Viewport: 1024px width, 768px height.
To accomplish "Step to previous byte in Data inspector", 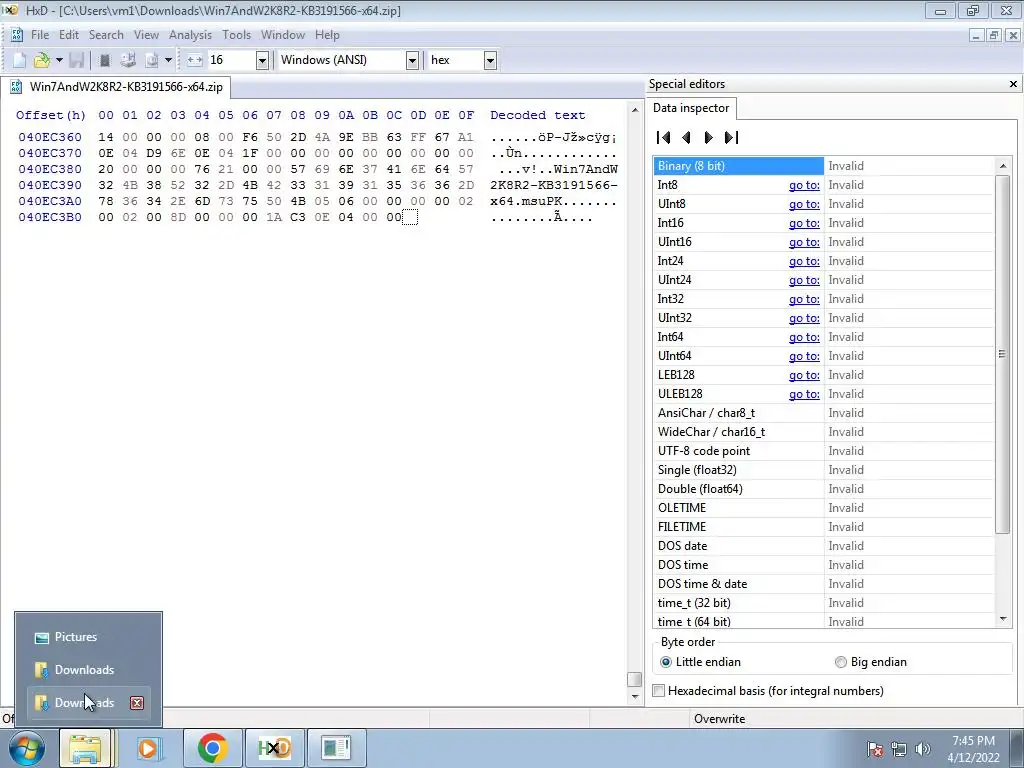I will (x=686, y=137).
